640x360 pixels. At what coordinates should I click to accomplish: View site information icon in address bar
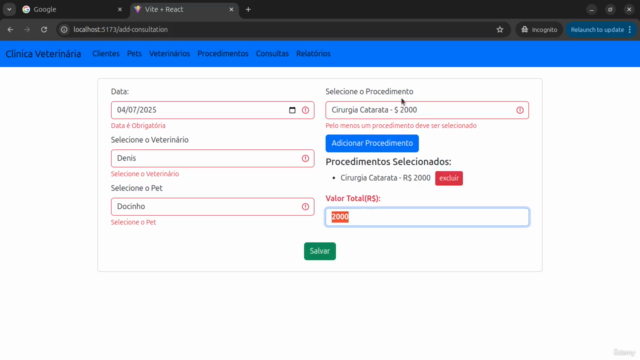[x=64, y=29]
